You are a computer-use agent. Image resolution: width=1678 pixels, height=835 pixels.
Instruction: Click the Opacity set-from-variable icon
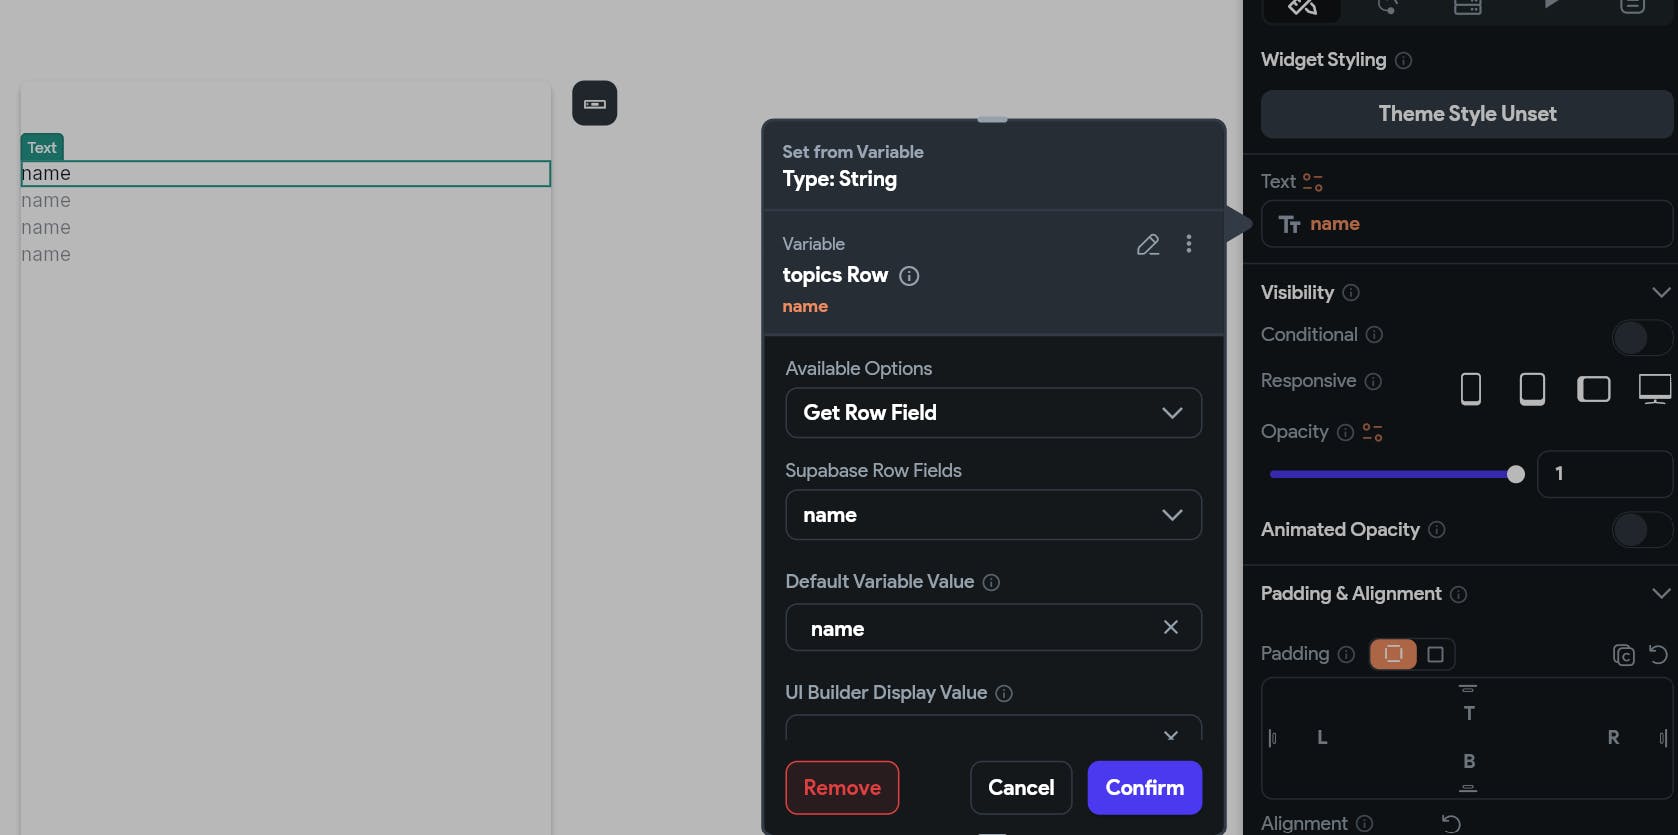tap(1373, 433)
